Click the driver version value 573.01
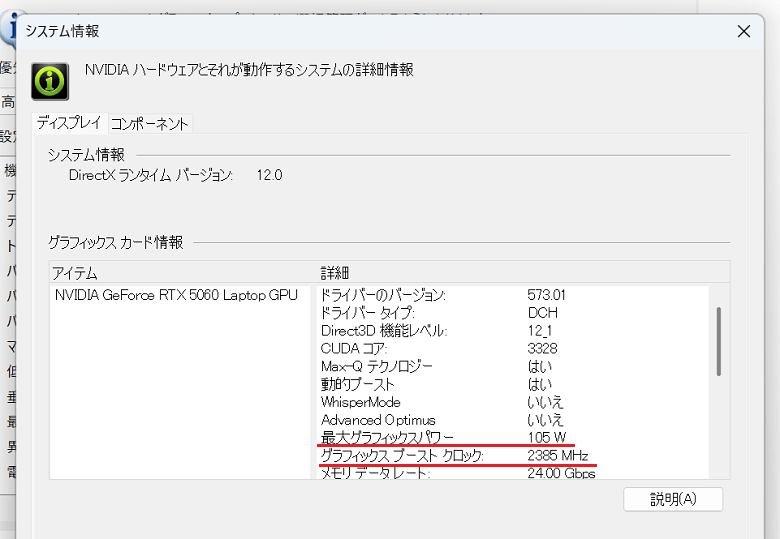Viewport: 780px width, 539px height. pyautogui.click(x=546, y=295)
